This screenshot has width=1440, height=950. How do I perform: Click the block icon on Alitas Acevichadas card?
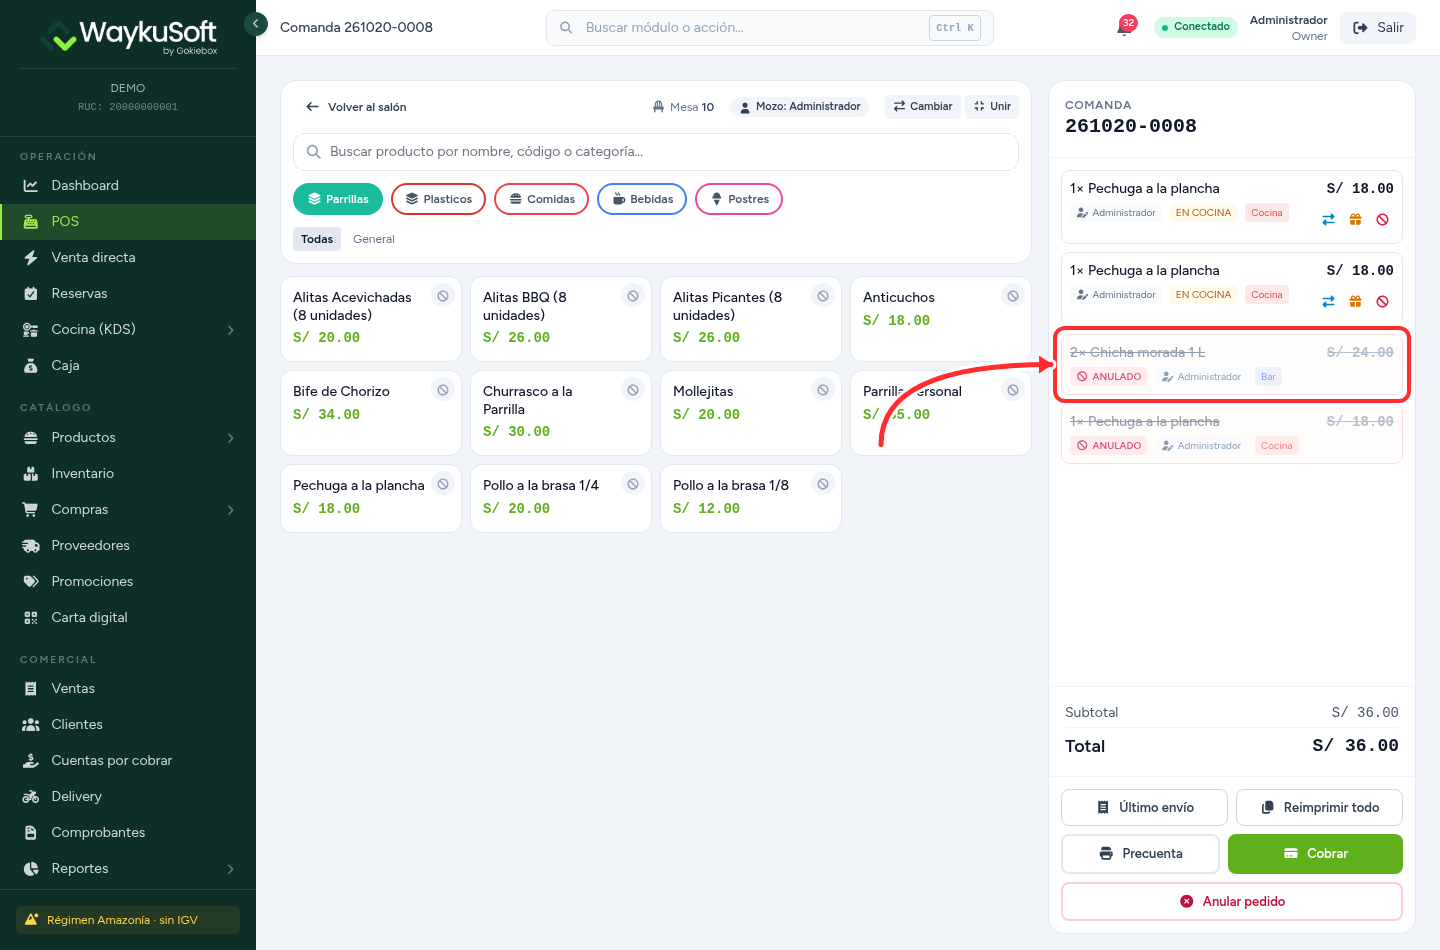[443, 296]
